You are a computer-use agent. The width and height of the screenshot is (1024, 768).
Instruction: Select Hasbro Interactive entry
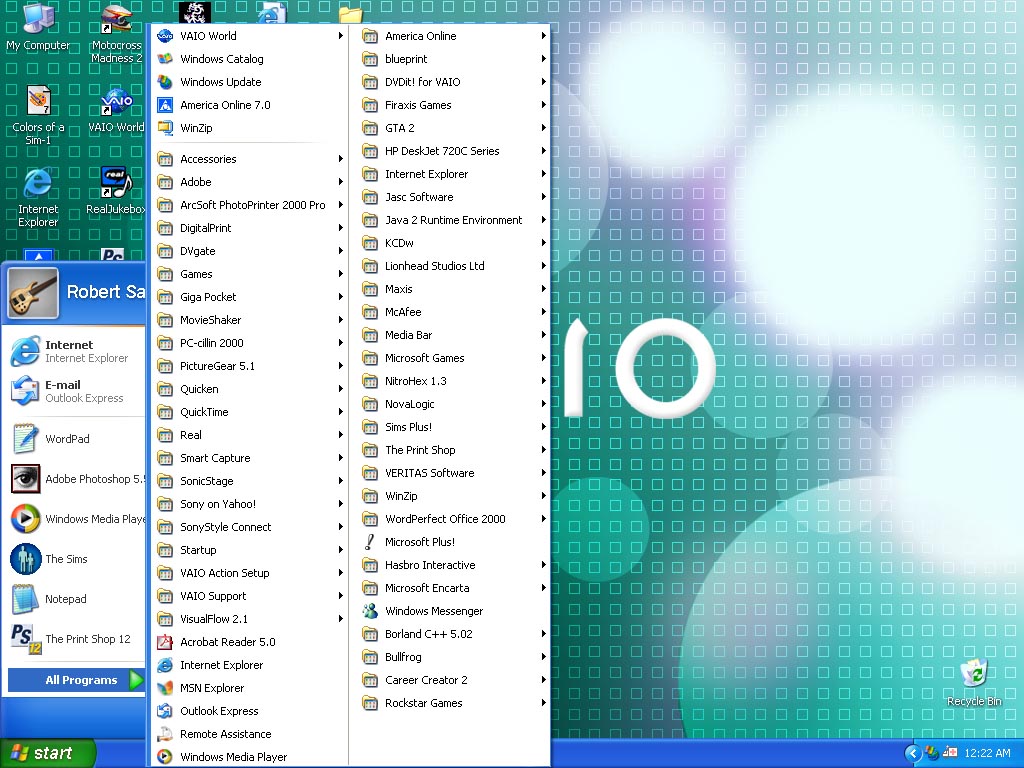tap(453, 565)
